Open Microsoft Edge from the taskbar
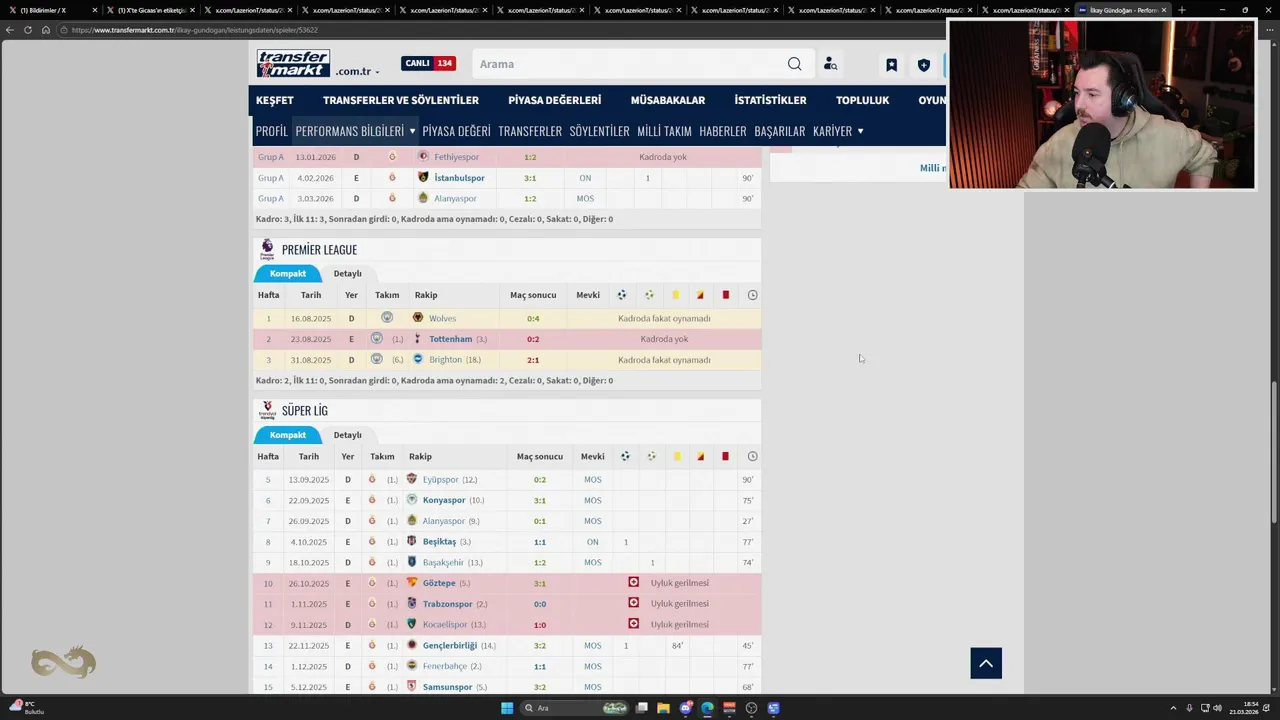The height and width of the screenshot is (720, 1280). (x=707, y=708)
